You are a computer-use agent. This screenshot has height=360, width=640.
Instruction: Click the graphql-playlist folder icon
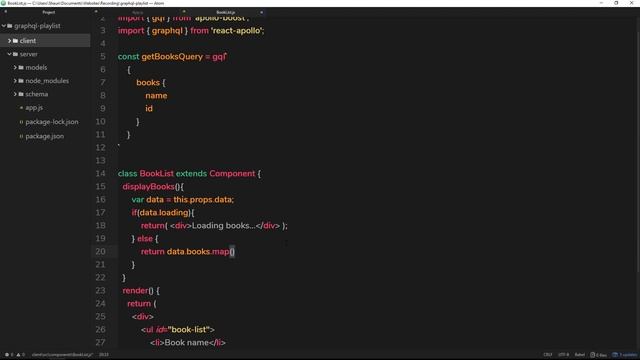9,26
